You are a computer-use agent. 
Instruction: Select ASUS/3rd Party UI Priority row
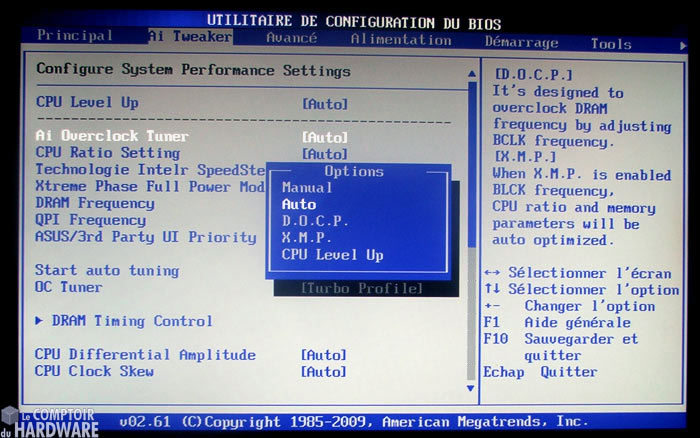tap(146, 237)
